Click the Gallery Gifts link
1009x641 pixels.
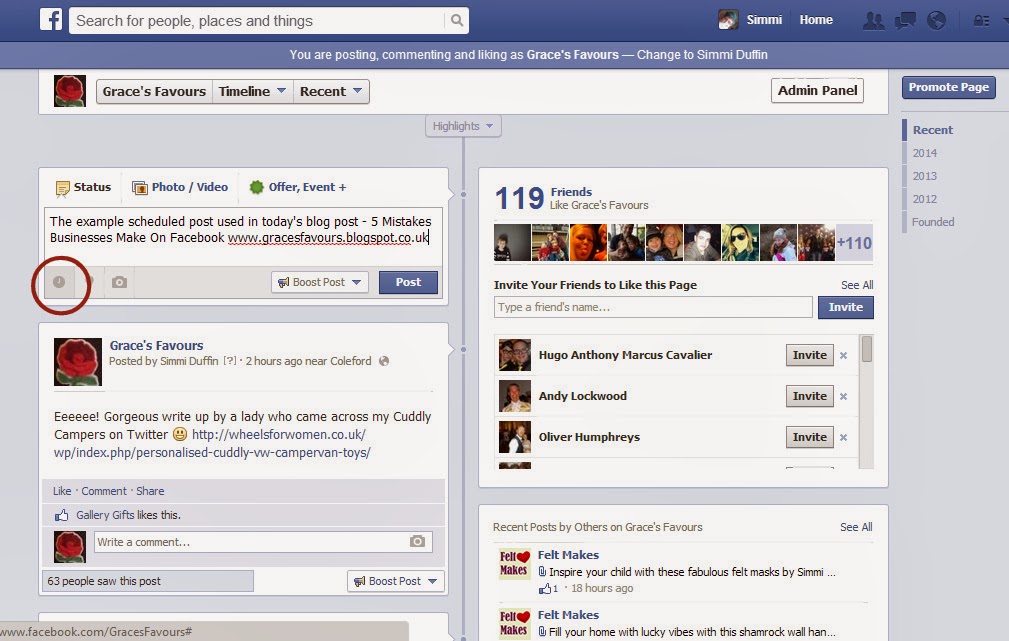tap(105, 515)
